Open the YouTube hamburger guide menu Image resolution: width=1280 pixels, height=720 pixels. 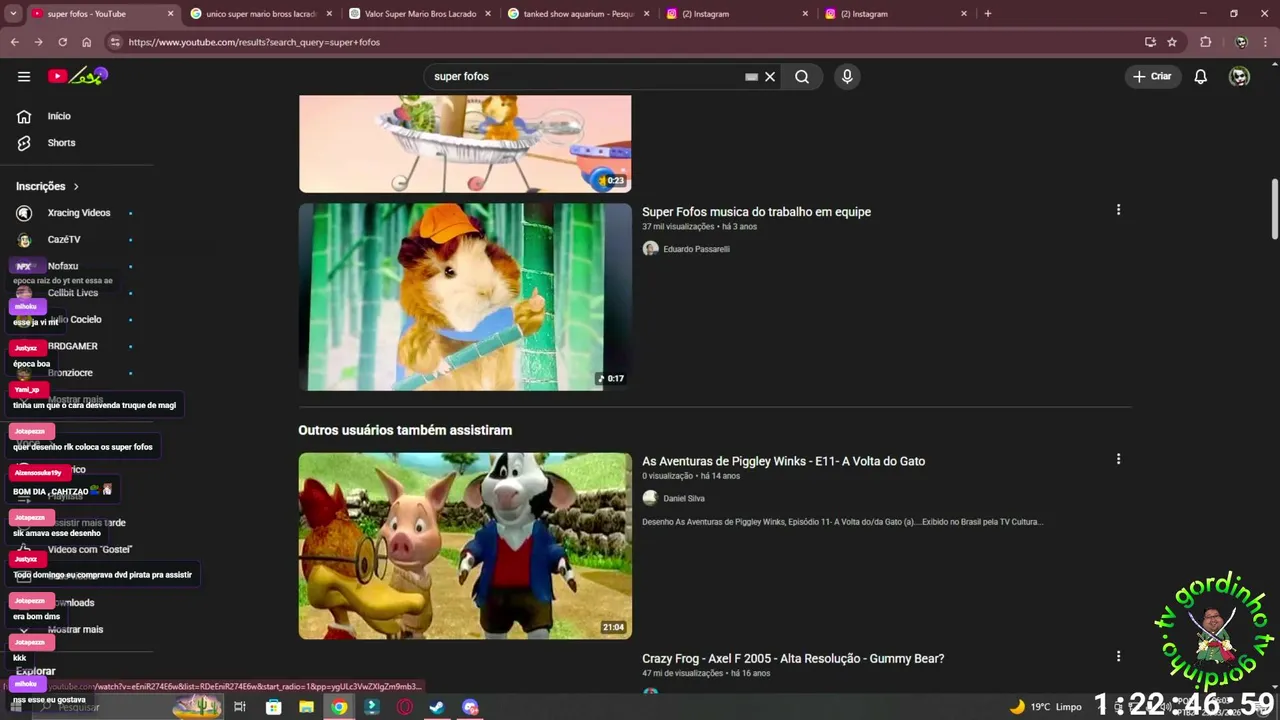coord(24,76)
